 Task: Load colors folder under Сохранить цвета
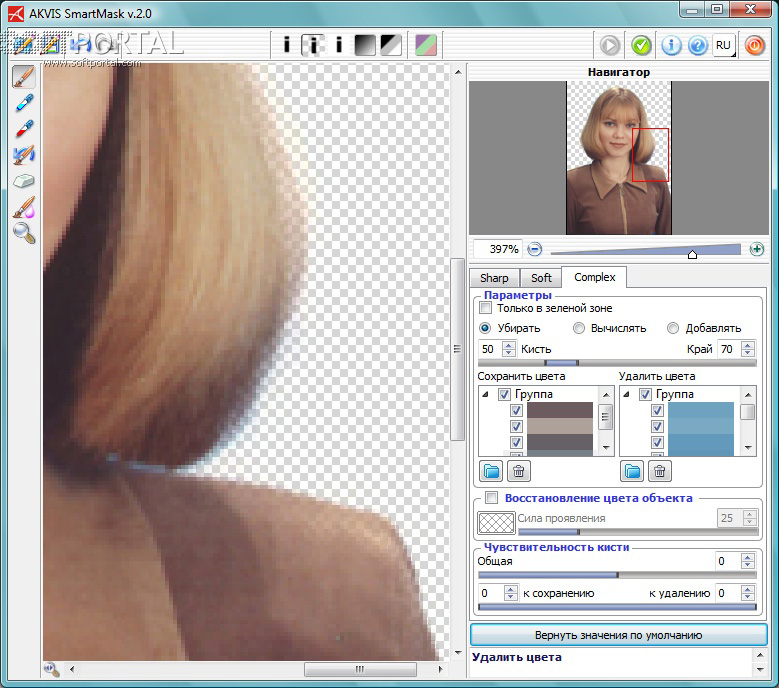pyautogui.click(x=491, y=471)
